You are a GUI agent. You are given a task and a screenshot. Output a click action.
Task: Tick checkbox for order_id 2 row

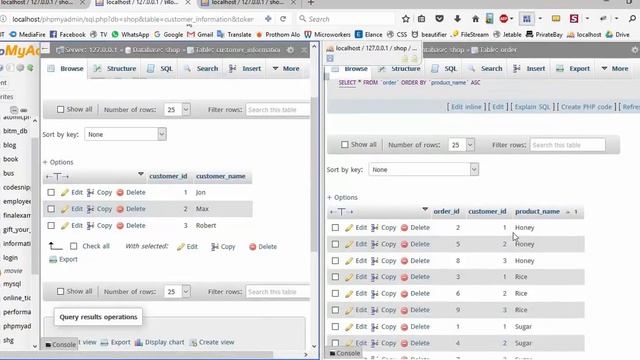[x=335, y=228]
